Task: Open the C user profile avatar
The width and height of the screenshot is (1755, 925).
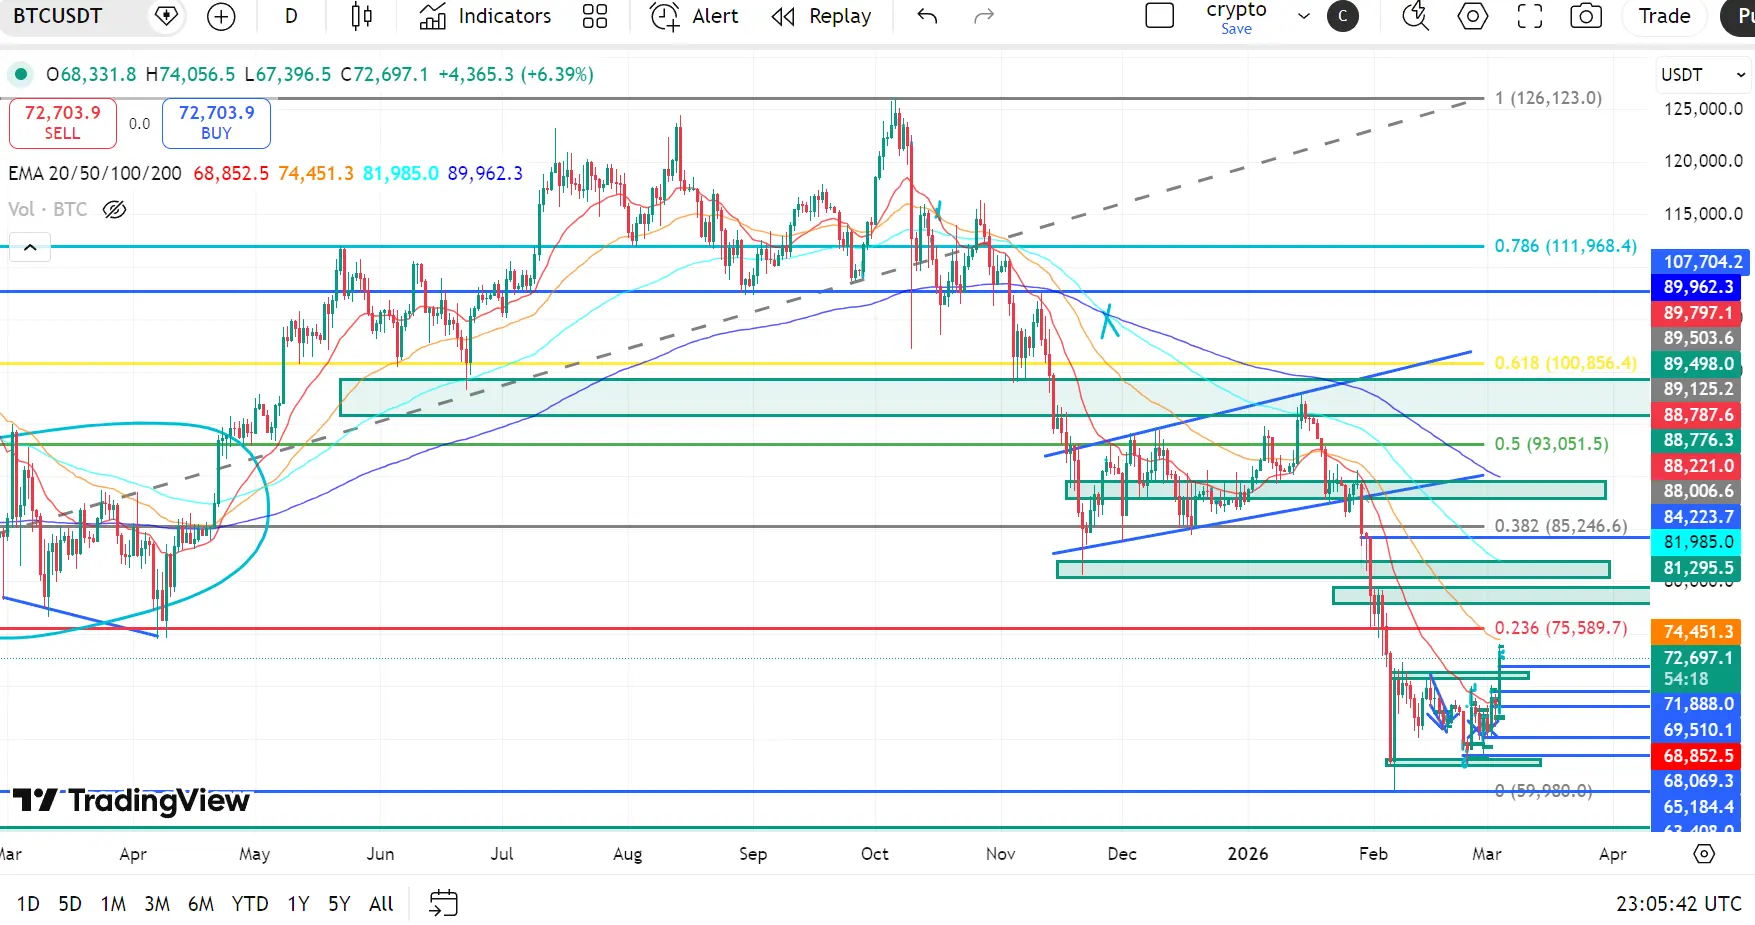Action: [x=1343, y=16]
